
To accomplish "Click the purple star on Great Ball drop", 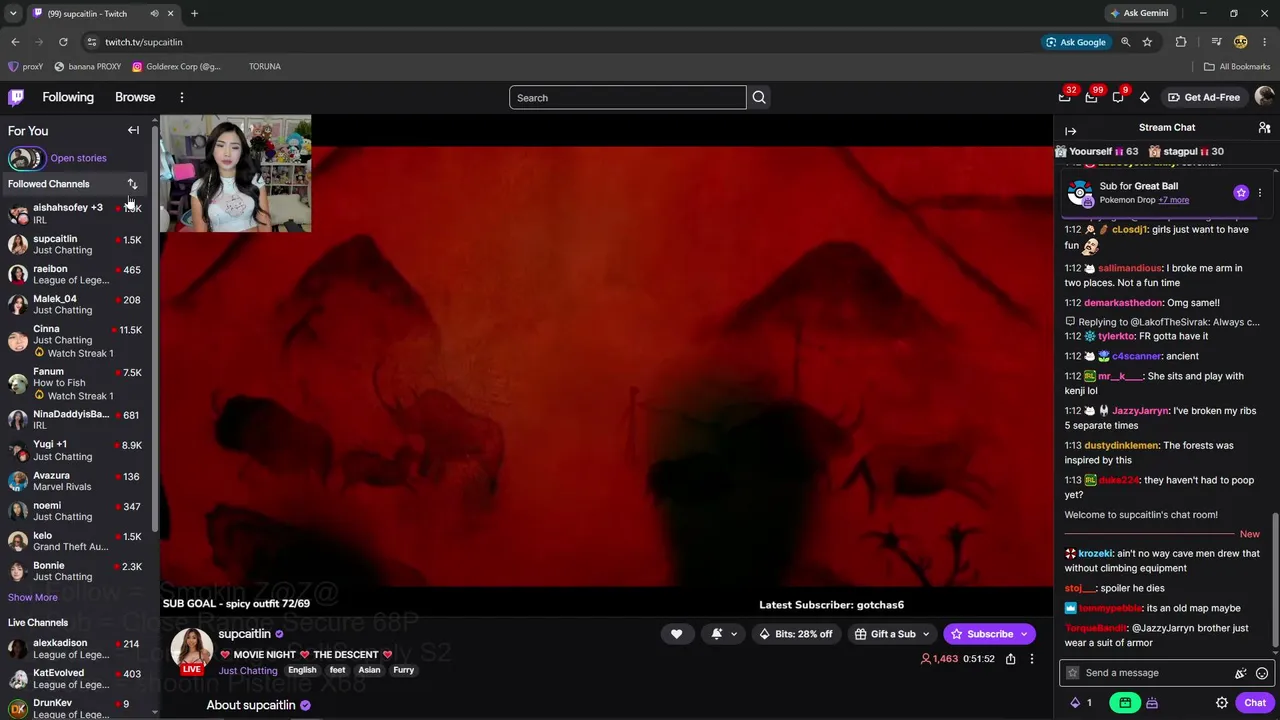I will (1241, 192).
